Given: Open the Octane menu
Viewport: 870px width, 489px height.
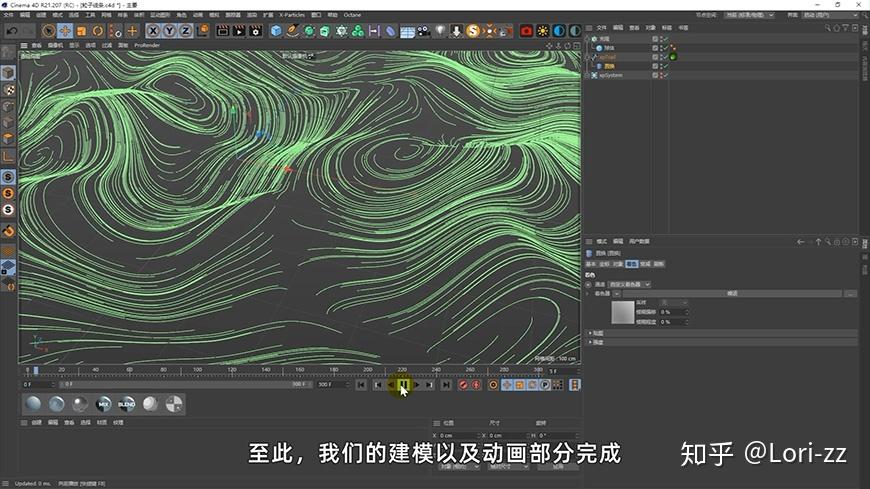Looking at the screenshot, I should (x=352, y=15).
